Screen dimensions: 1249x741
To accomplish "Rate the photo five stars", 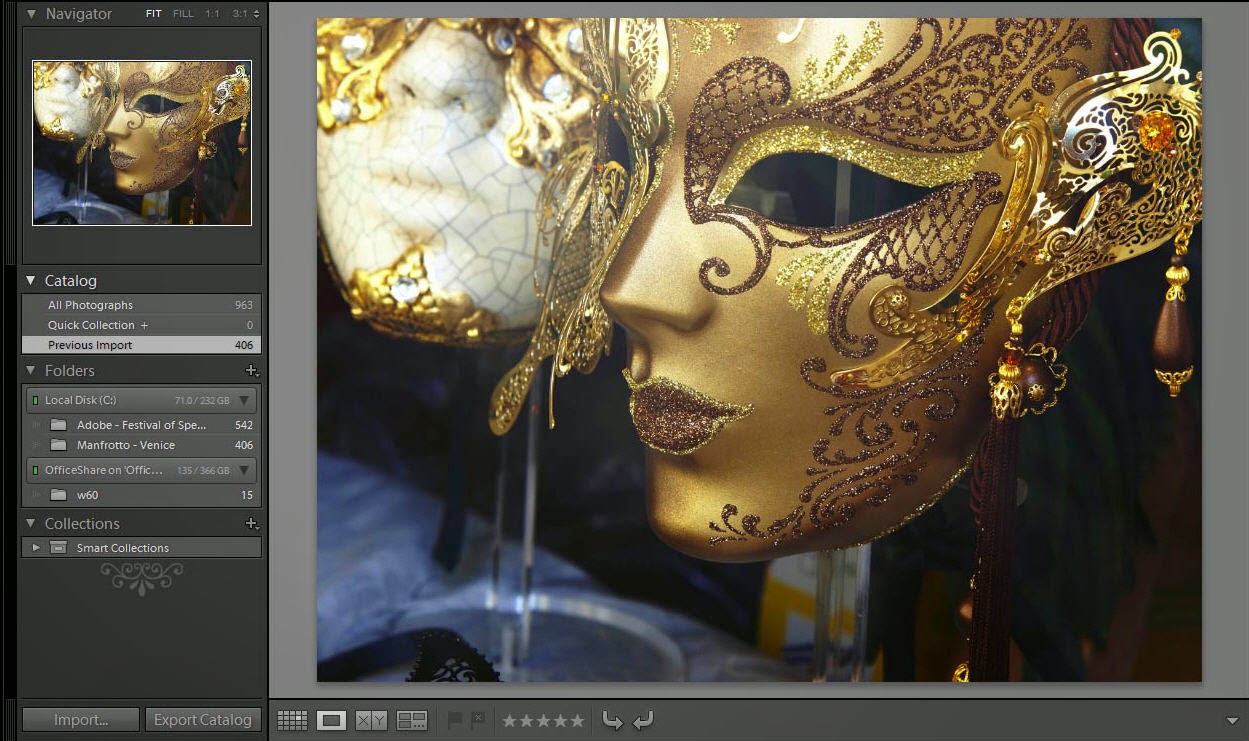I will pos(577,719).
